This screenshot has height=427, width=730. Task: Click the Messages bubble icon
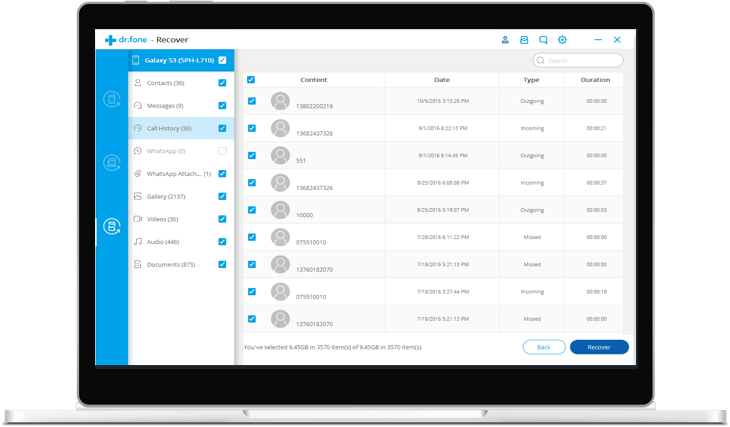click(x=138, y=106)
